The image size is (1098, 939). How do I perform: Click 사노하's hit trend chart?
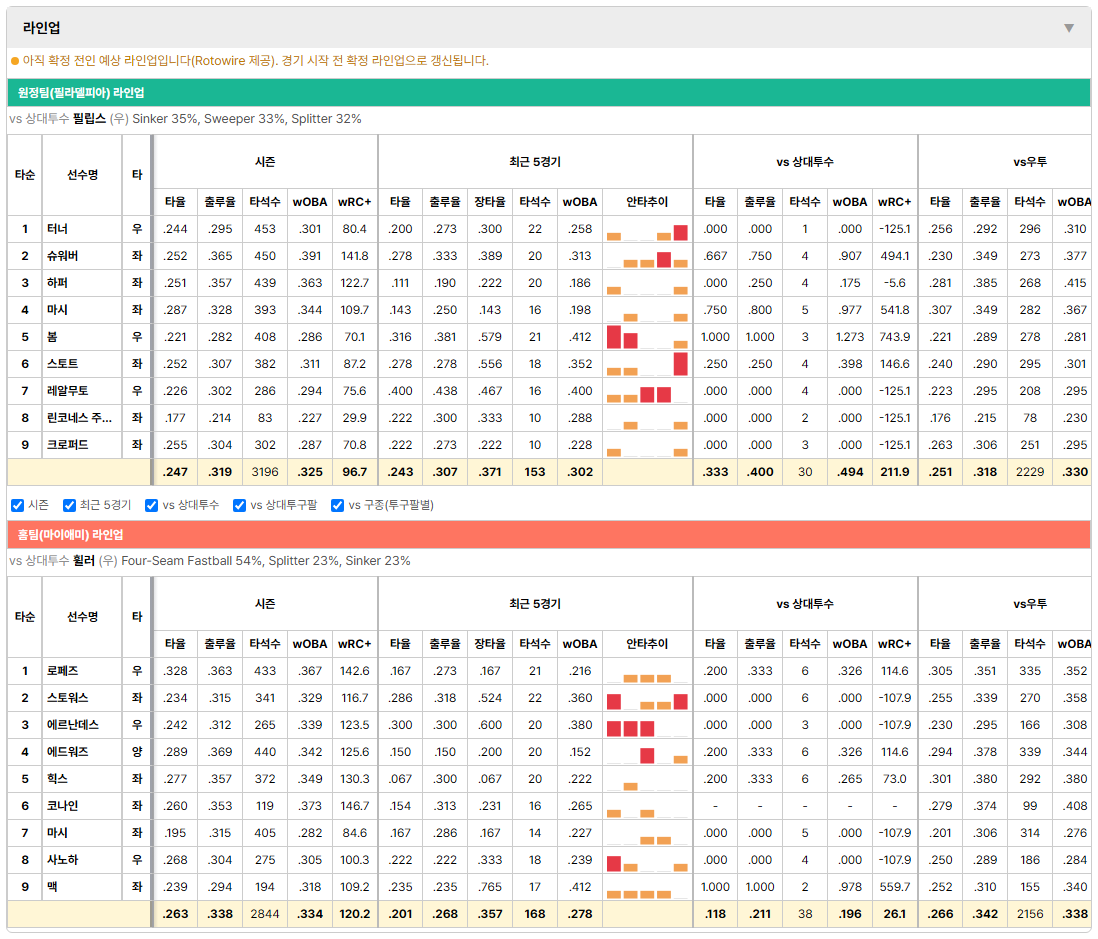pyautogui.click(x=647, y=861)
